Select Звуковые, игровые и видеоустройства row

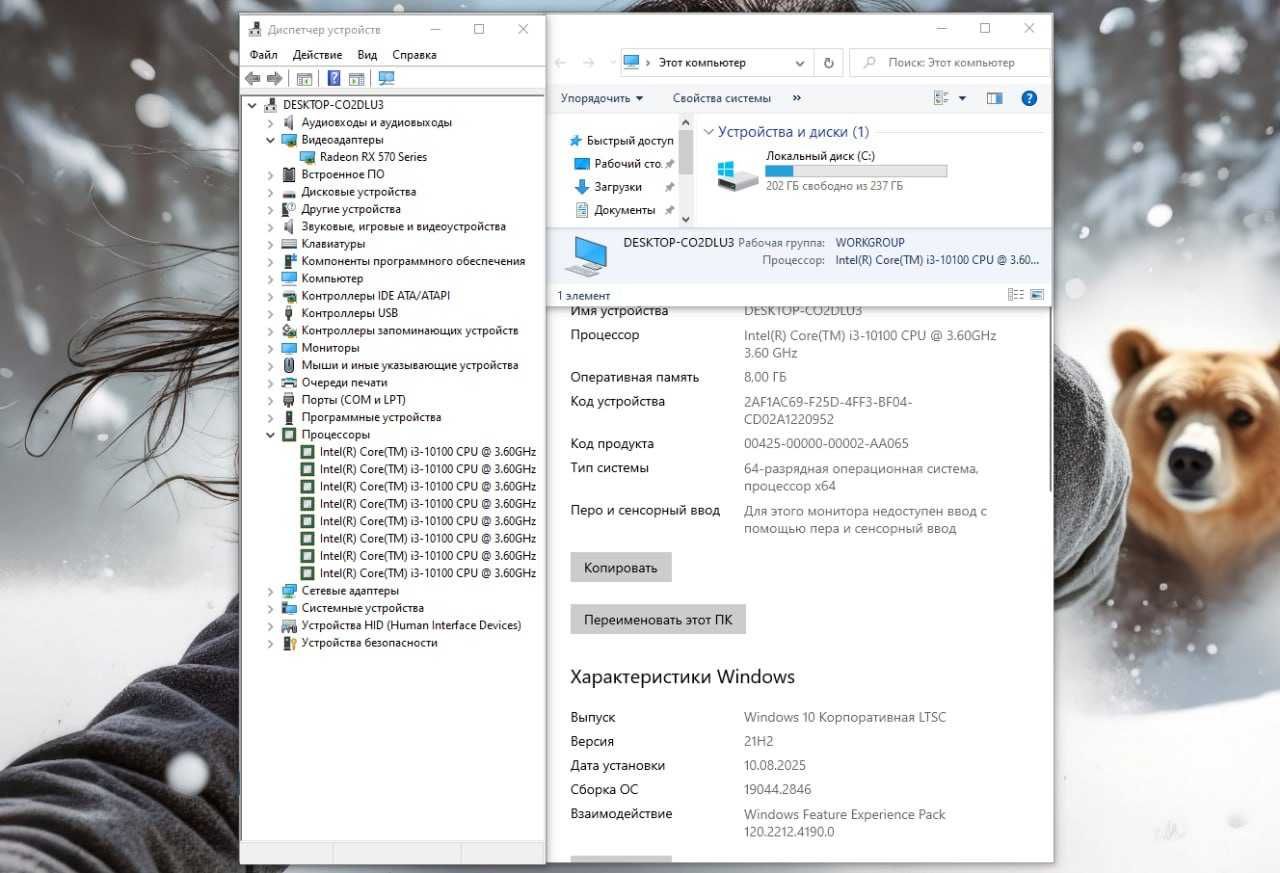point(404,226)
